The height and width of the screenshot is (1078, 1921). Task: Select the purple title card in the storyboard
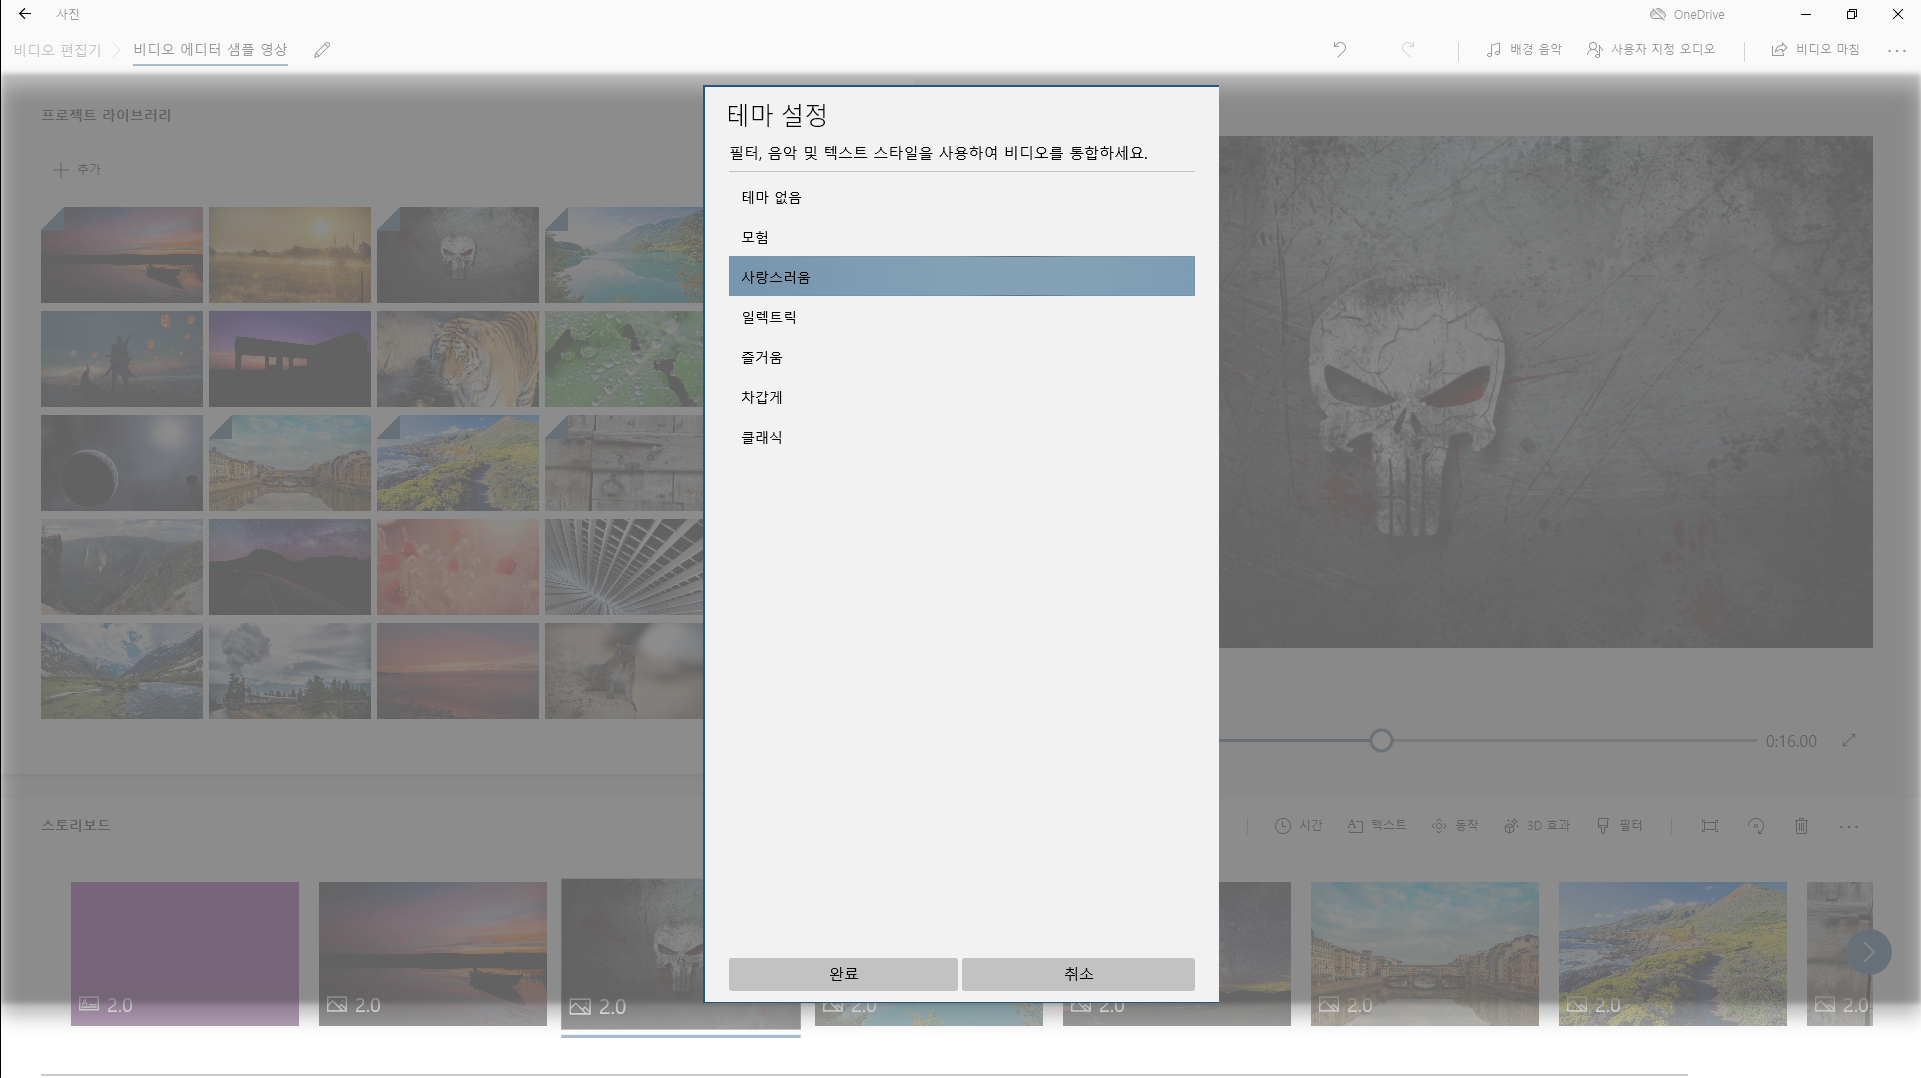[x=185, y=953]
